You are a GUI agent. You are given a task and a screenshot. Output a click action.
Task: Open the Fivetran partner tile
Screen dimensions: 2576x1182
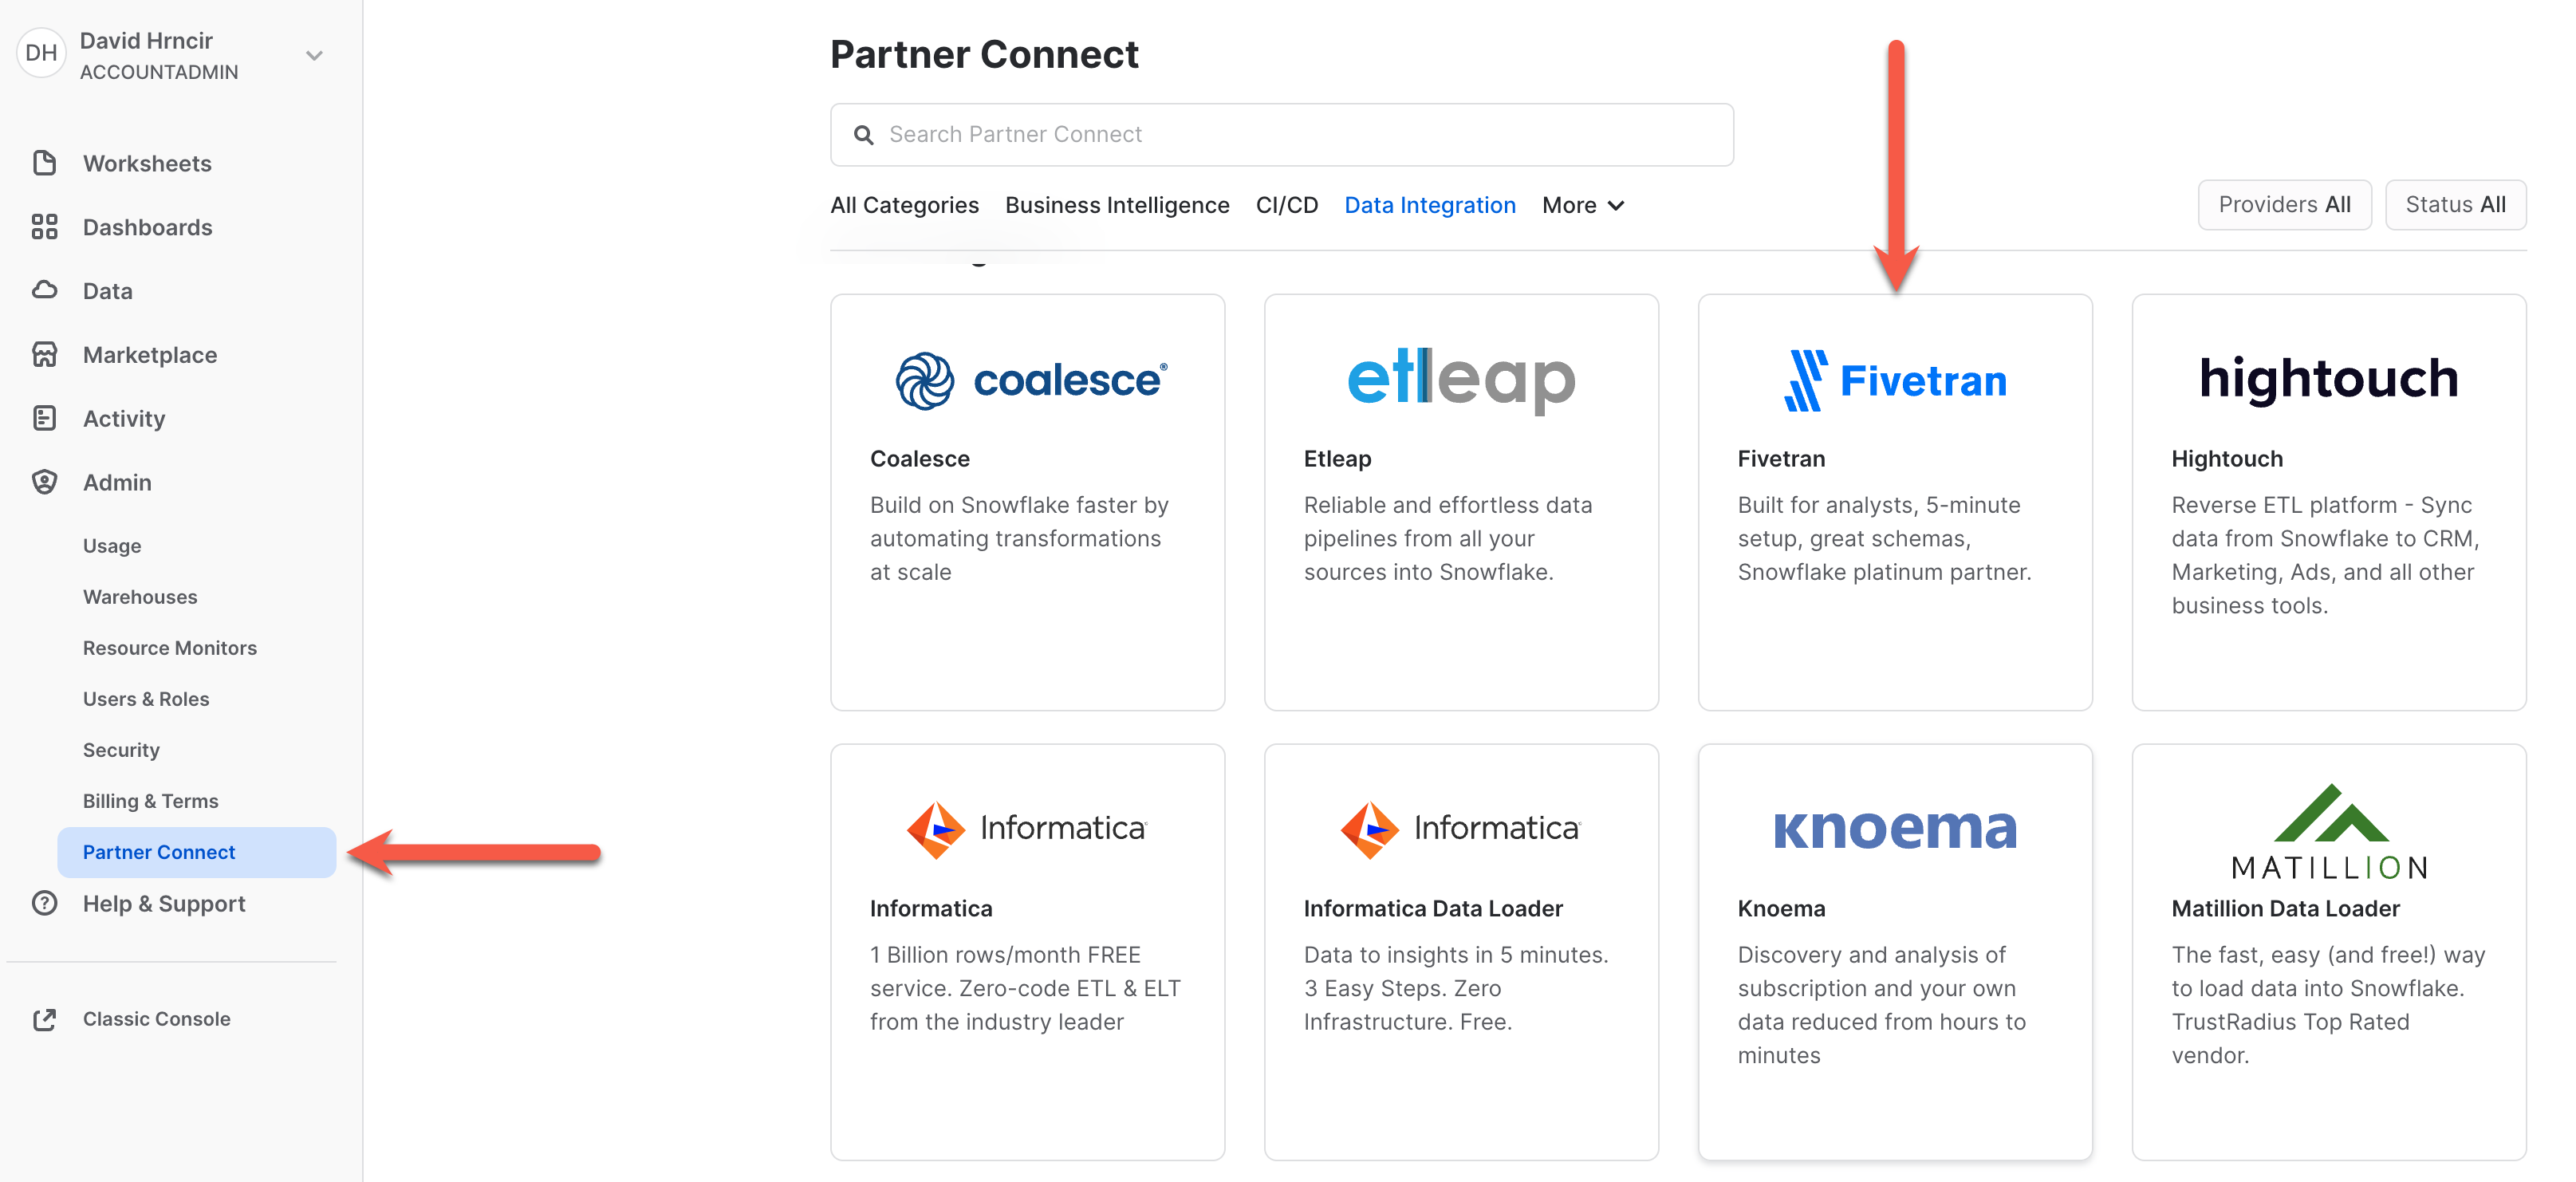point(1895,500)
